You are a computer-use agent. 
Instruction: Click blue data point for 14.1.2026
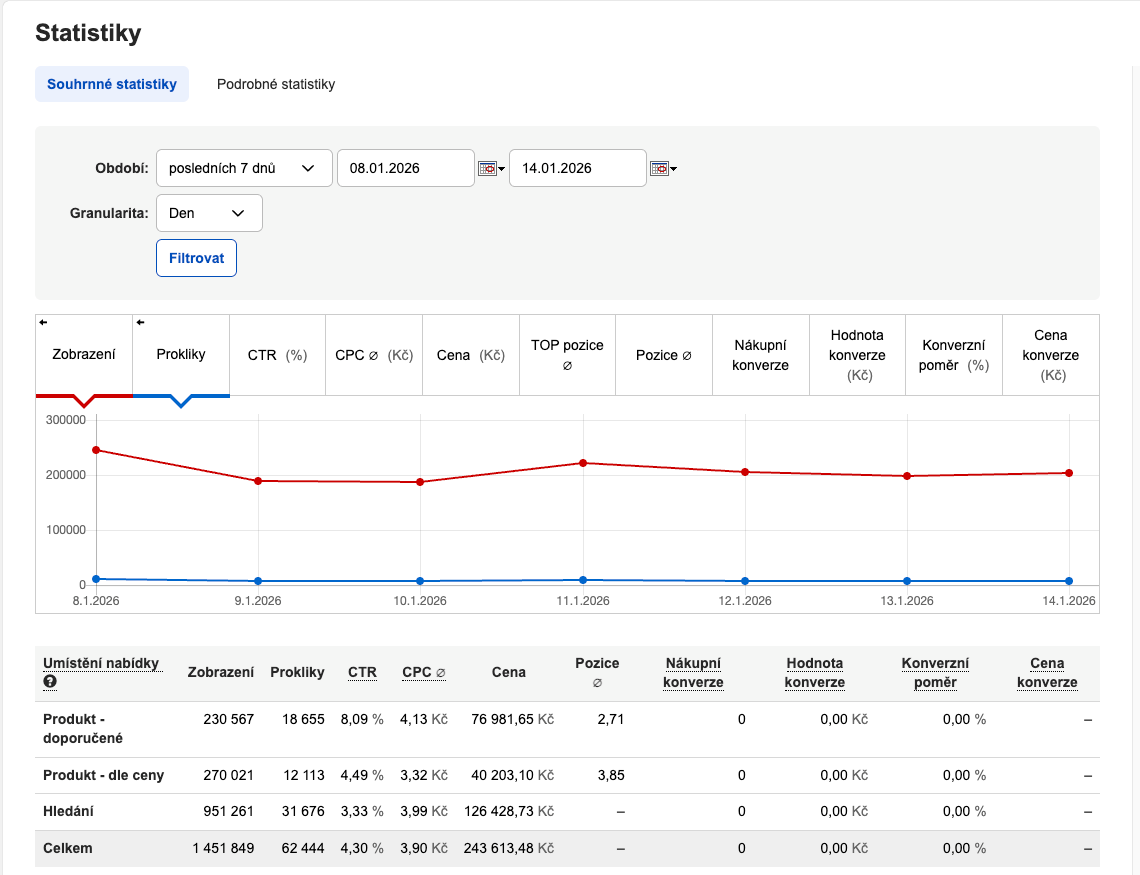click(x=1069, y=581)
